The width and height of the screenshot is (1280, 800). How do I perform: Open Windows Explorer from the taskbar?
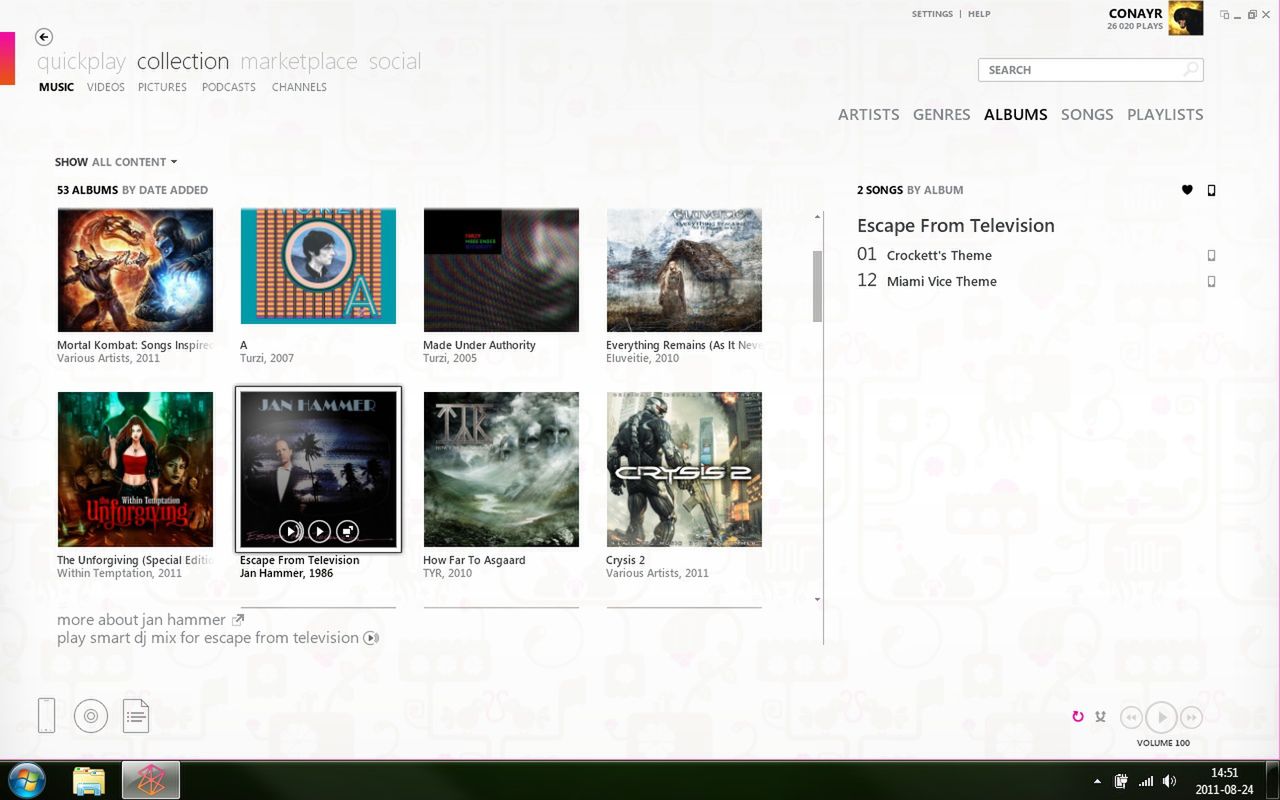click(89, 780)
